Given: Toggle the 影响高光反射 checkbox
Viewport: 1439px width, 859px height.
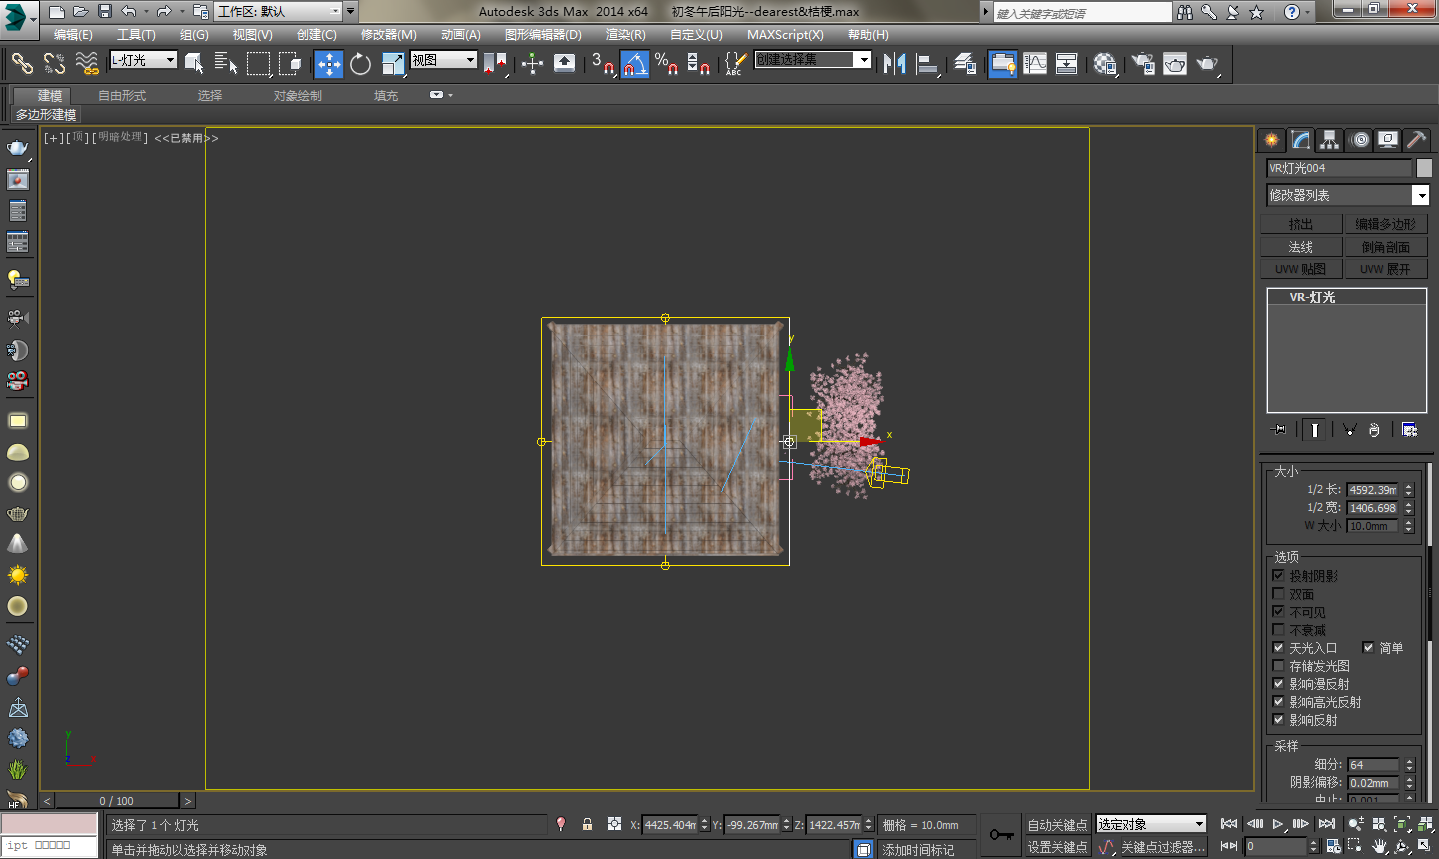Looking at the screenshot, I should [1278, 702].
